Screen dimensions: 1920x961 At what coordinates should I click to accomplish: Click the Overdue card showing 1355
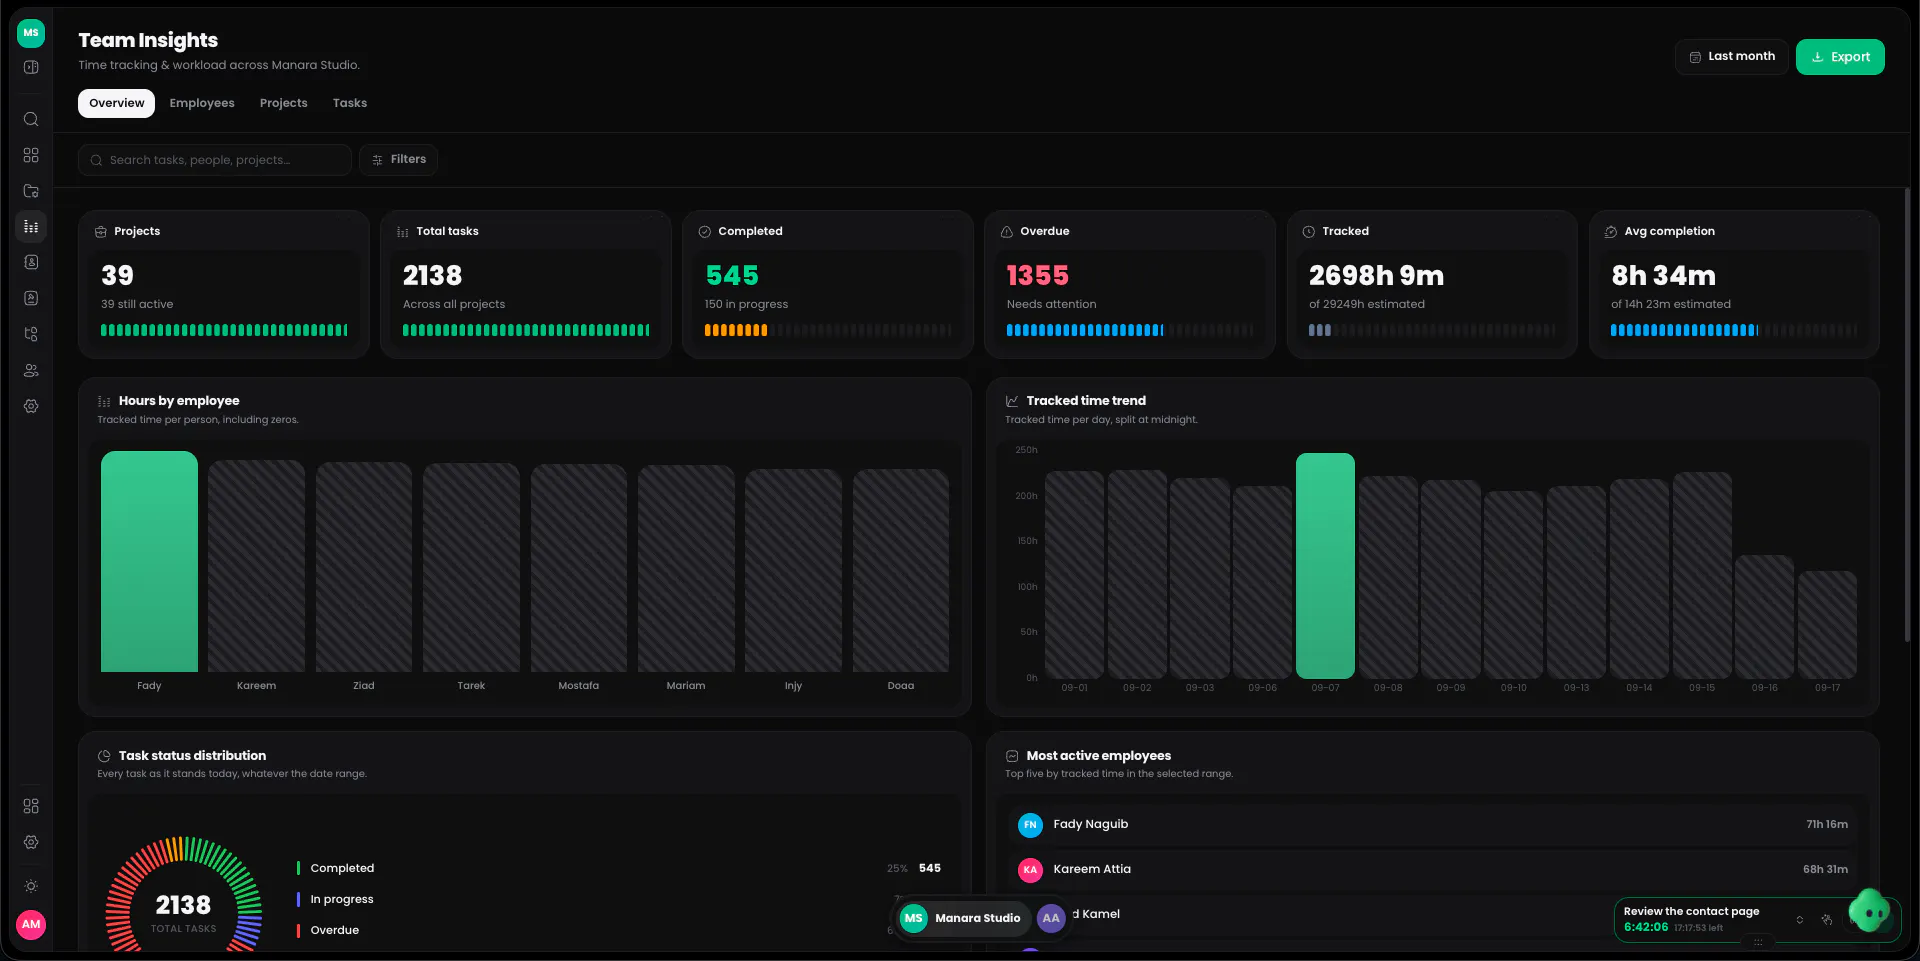[x=1129, y=284]
